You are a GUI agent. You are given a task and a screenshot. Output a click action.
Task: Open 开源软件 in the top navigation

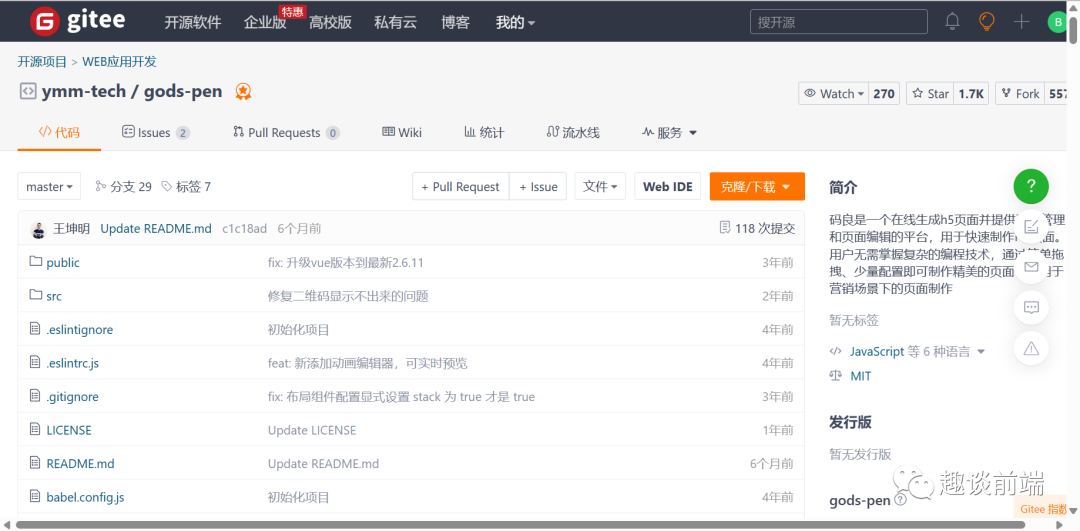pos(193,22)
